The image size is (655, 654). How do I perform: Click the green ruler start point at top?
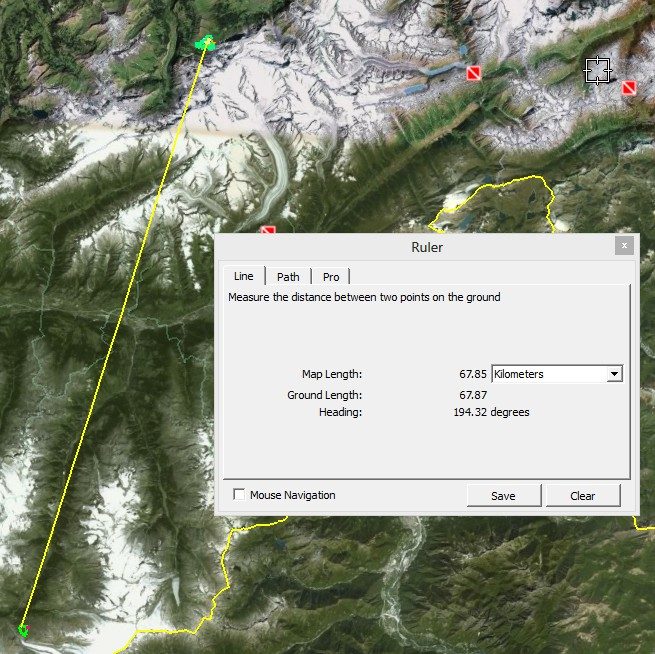[x=207, y=42]
